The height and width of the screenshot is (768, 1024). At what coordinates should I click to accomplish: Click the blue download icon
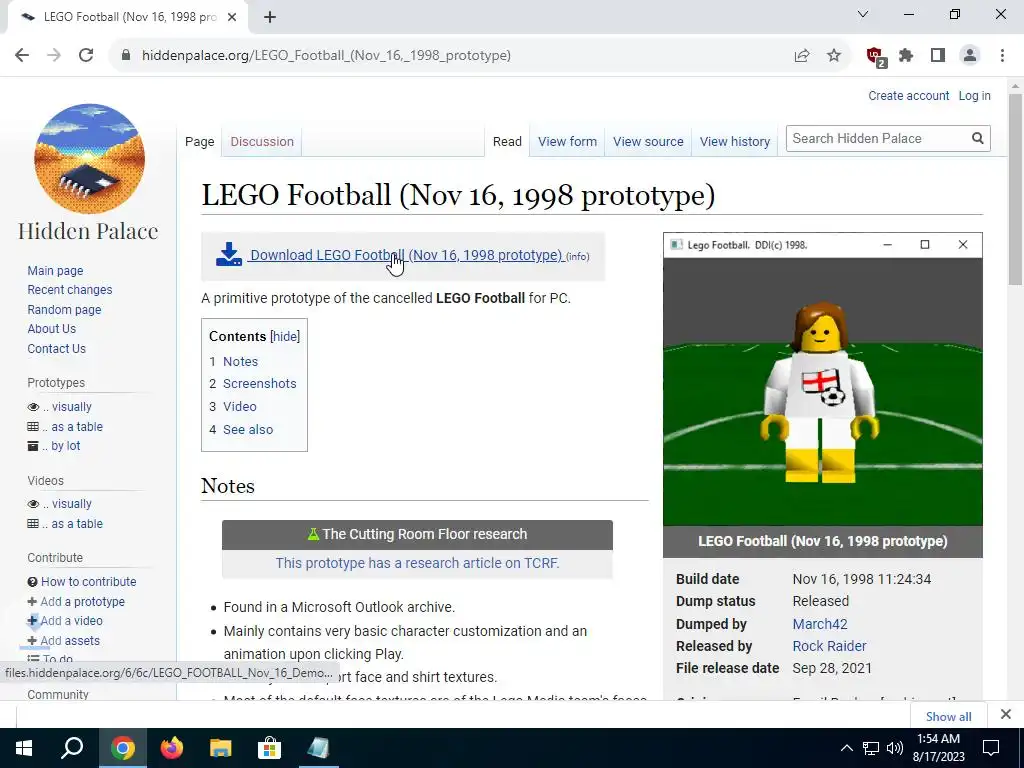click(229, 255)
